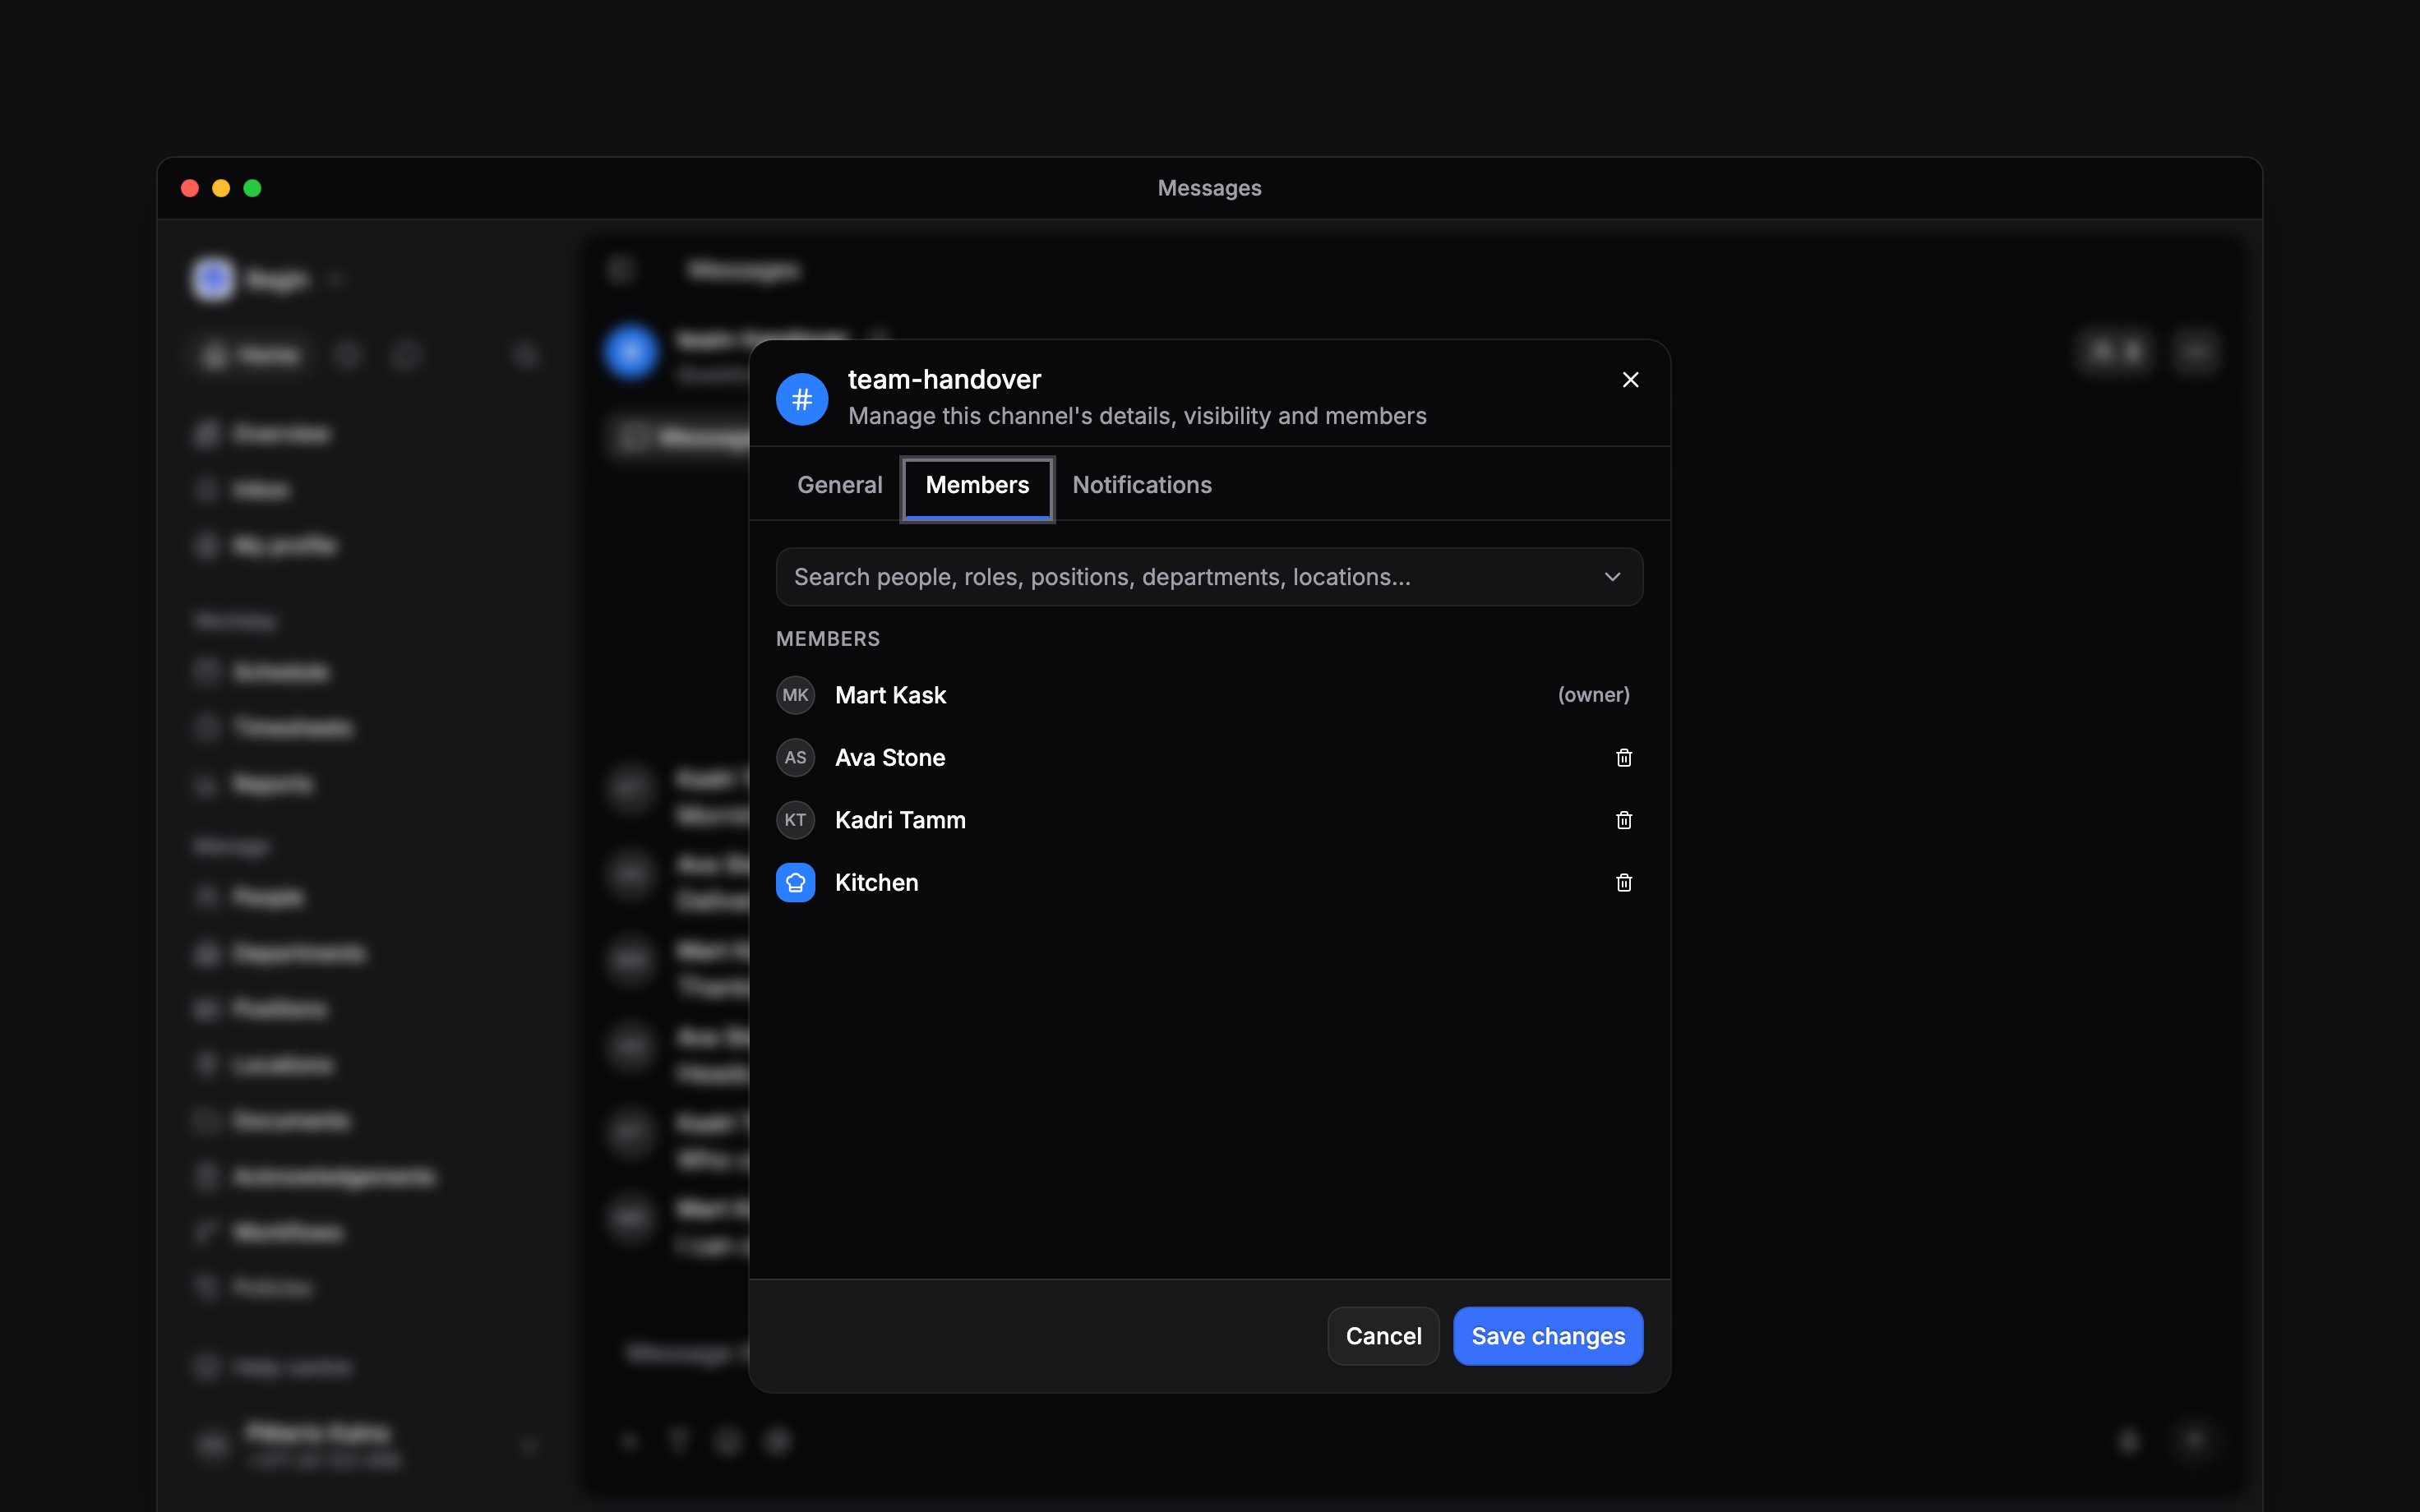Close the team-handover dialog

[1630, 380]
